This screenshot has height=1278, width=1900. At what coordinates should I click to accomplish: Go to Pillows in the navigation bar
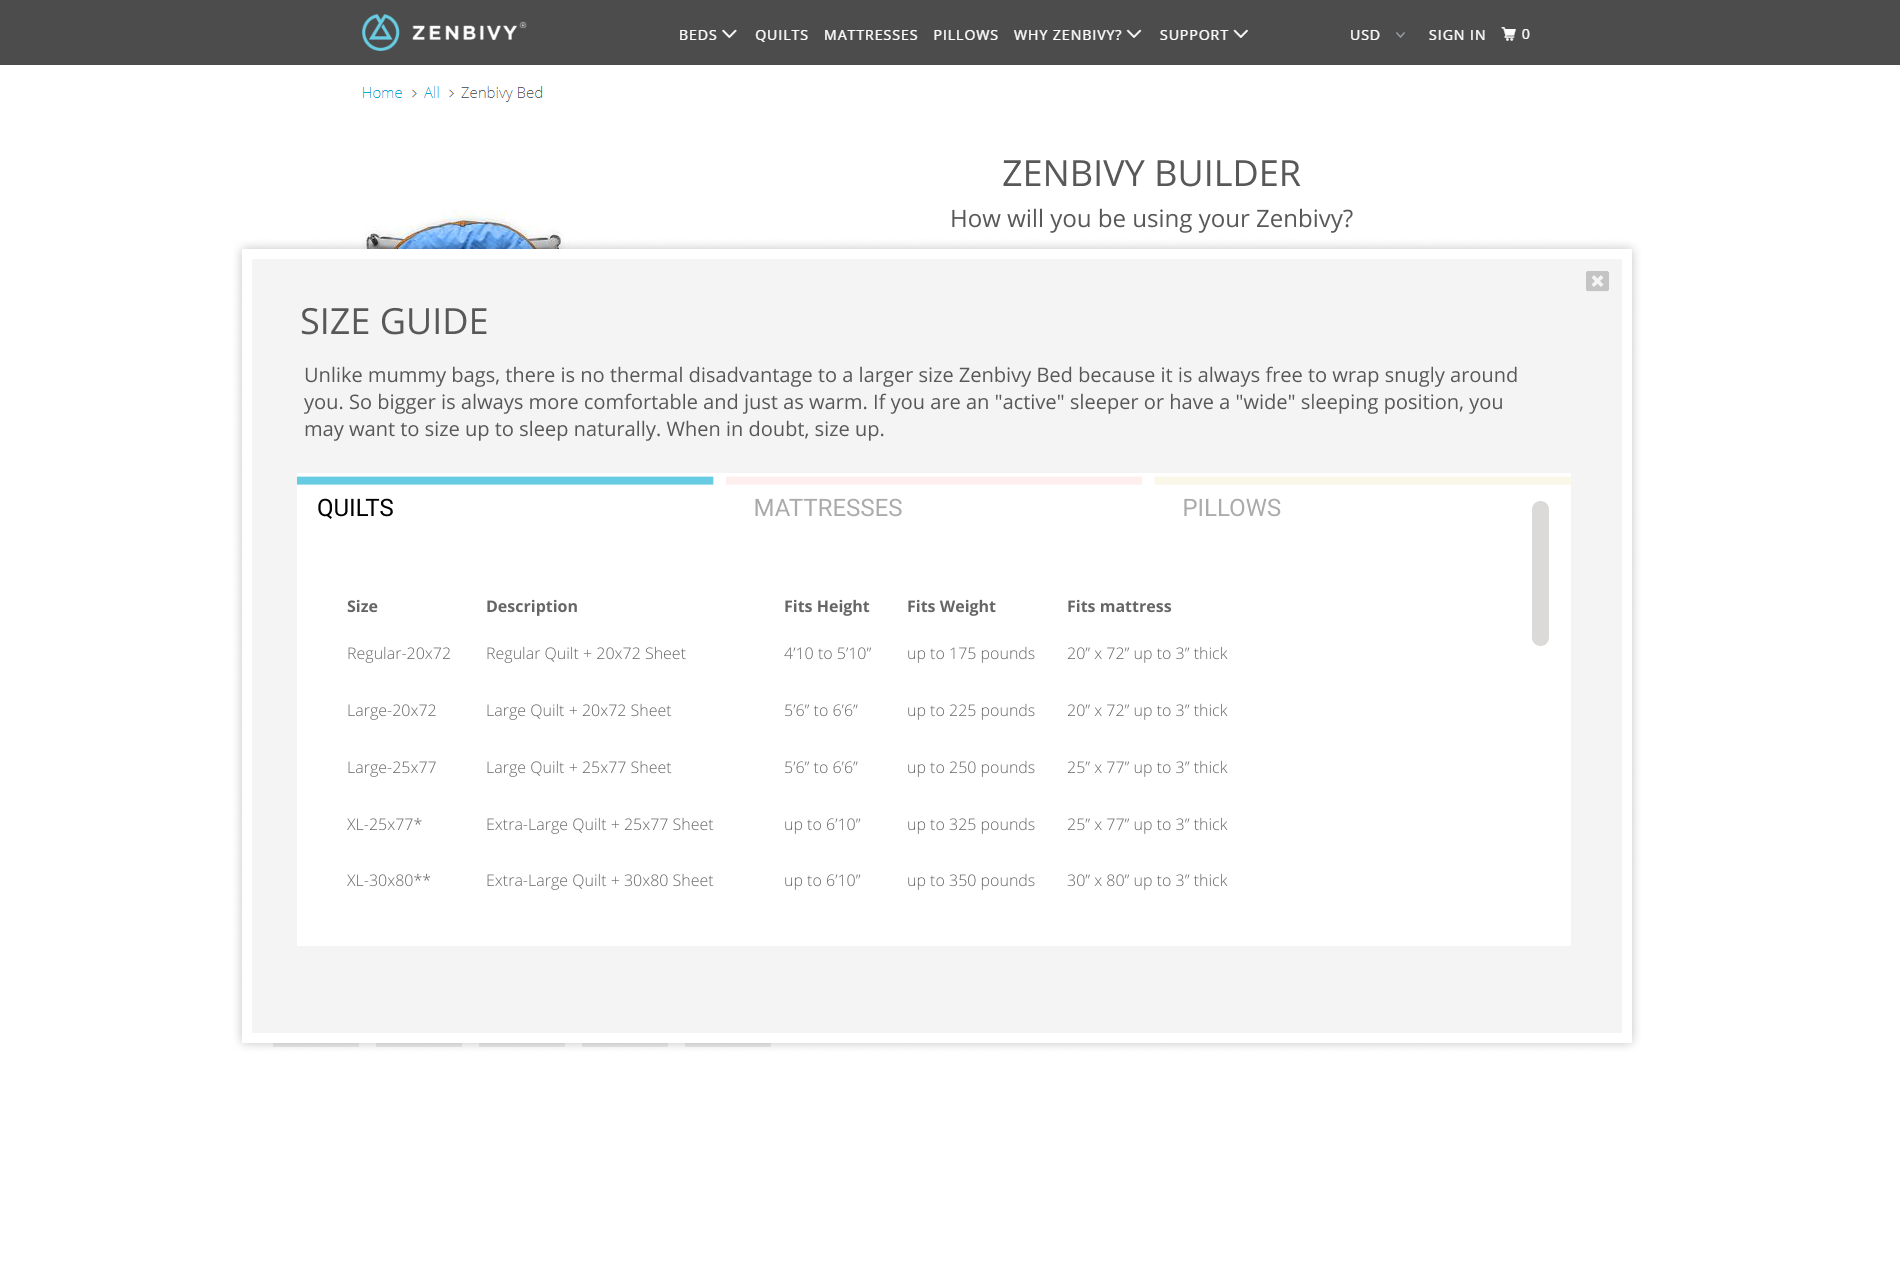(x=965, y=34)
